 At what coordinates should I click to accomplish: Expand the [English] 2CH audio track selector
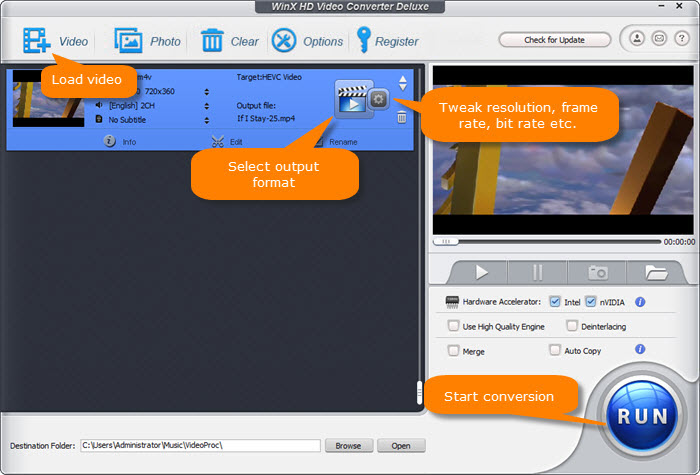pos(206,106)
